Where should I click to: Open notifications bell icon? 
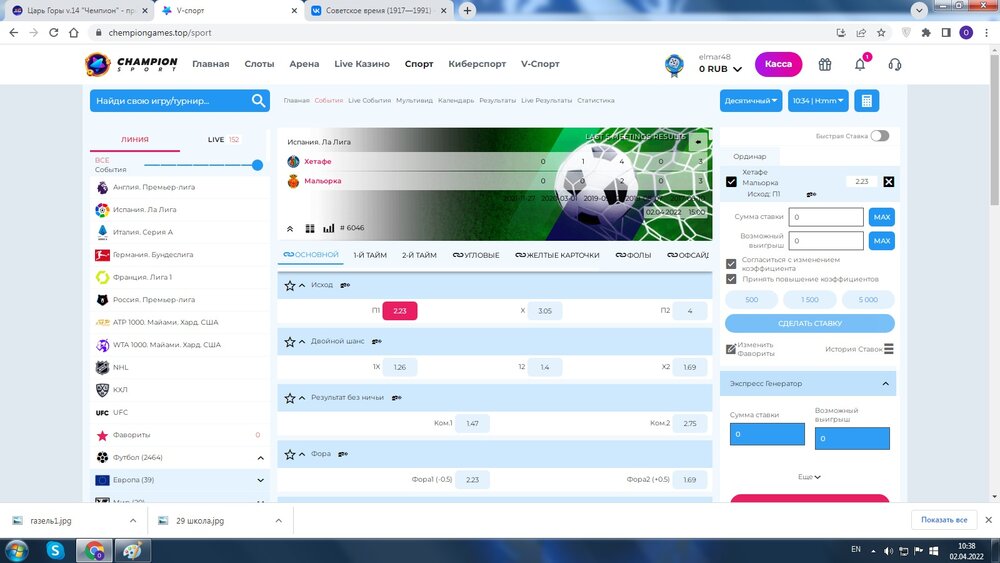click(x=860, y=64)
